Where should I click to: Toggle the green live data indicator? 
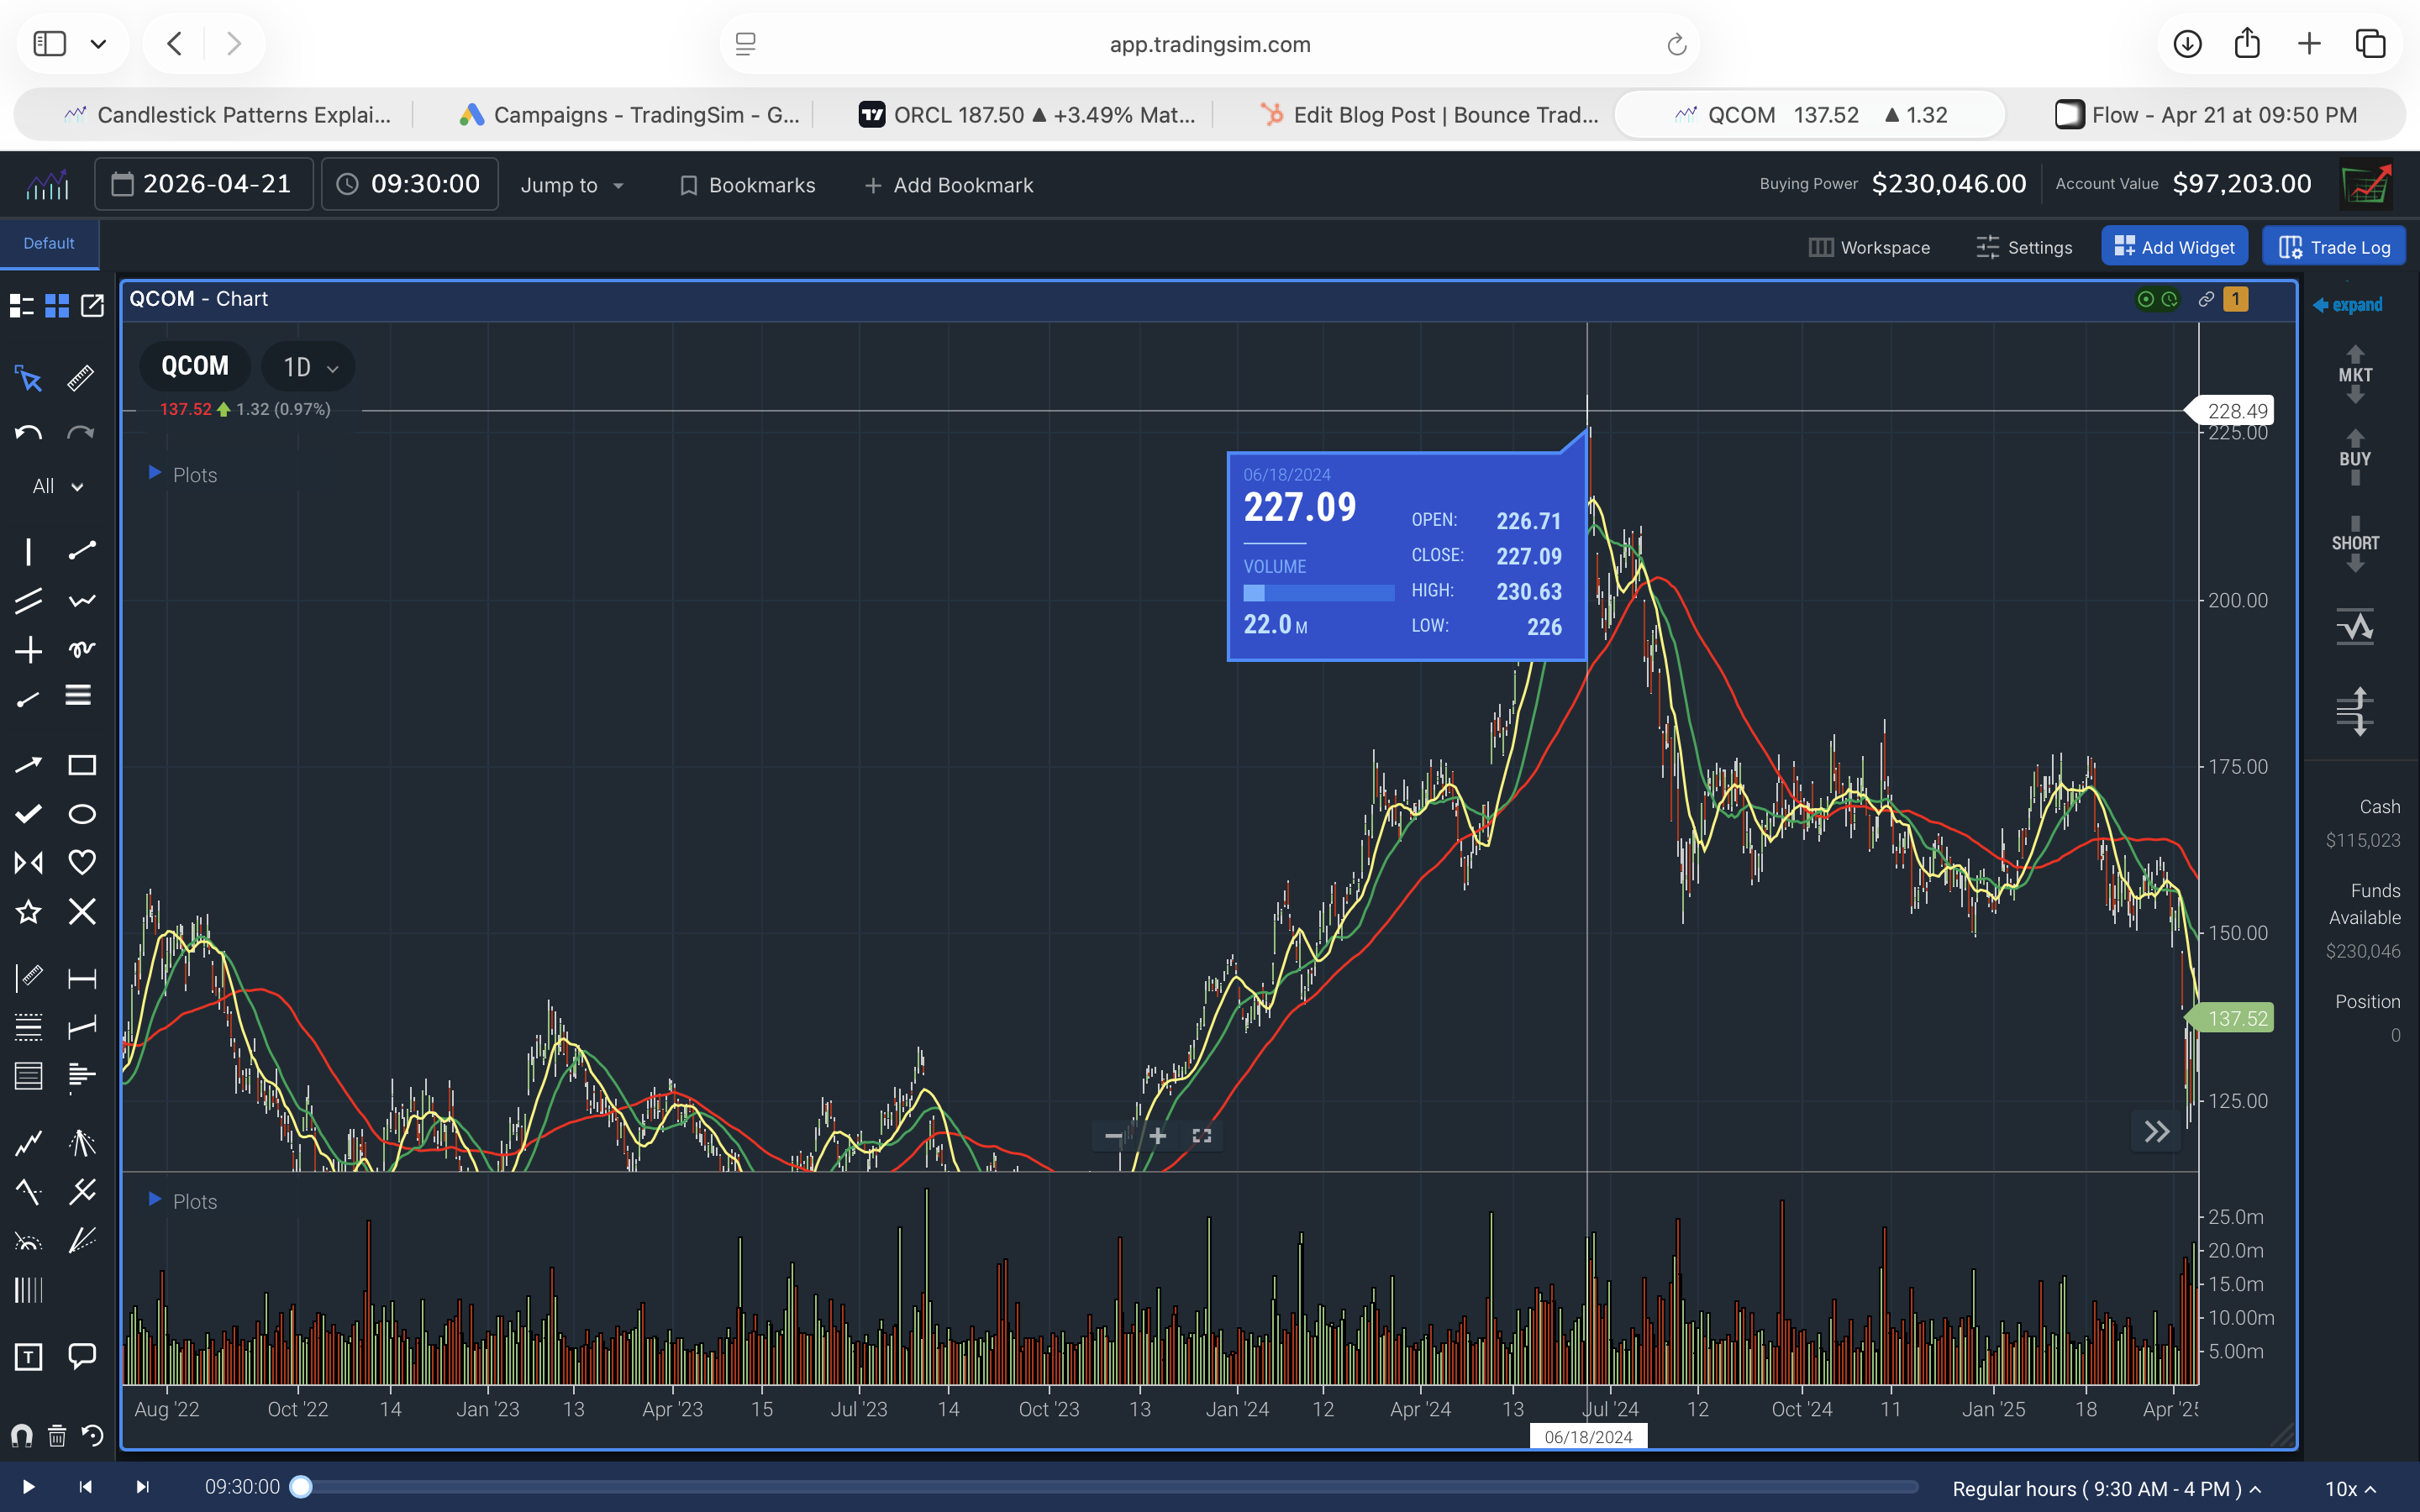click(2146, 300)
